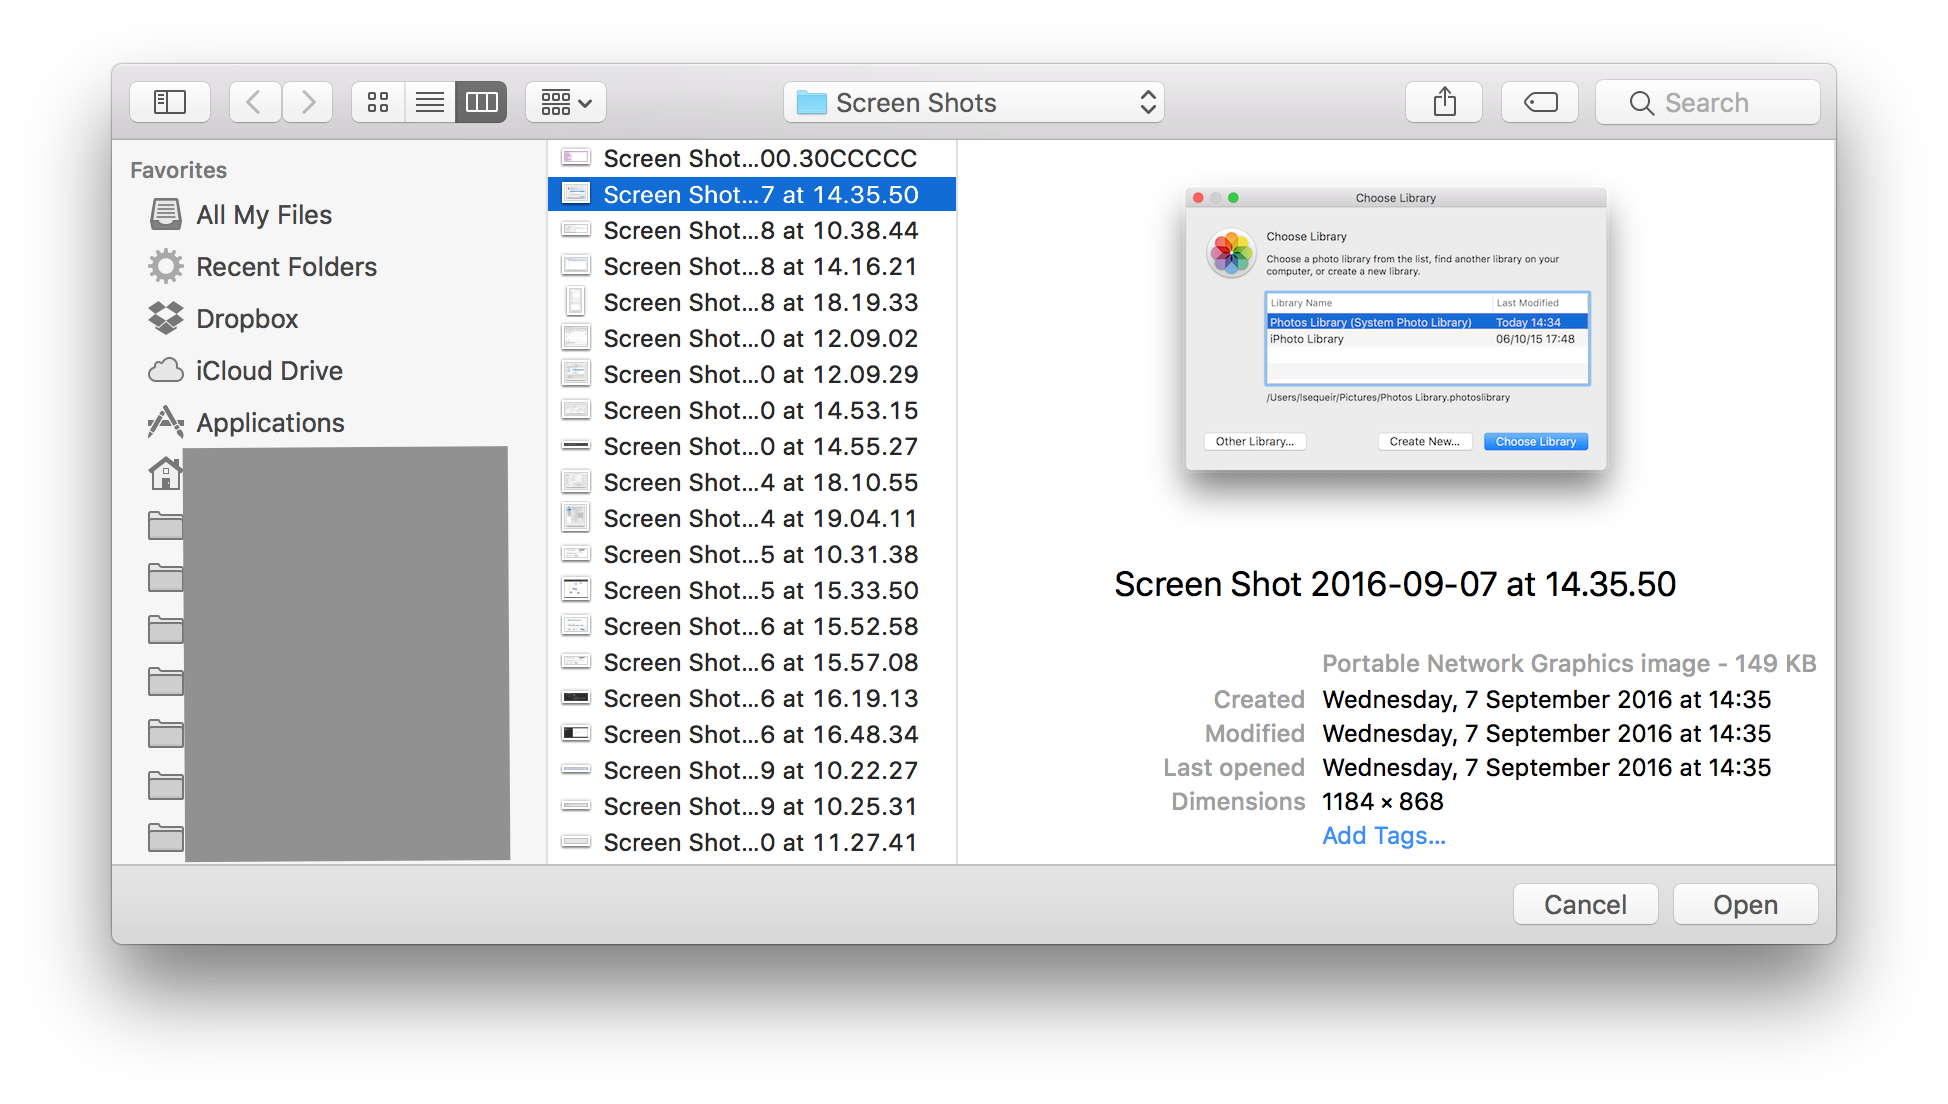This screenshot has height=1104, width=1948.
Task: Open the item arrangement dropdown
Action: pos(566,102)
